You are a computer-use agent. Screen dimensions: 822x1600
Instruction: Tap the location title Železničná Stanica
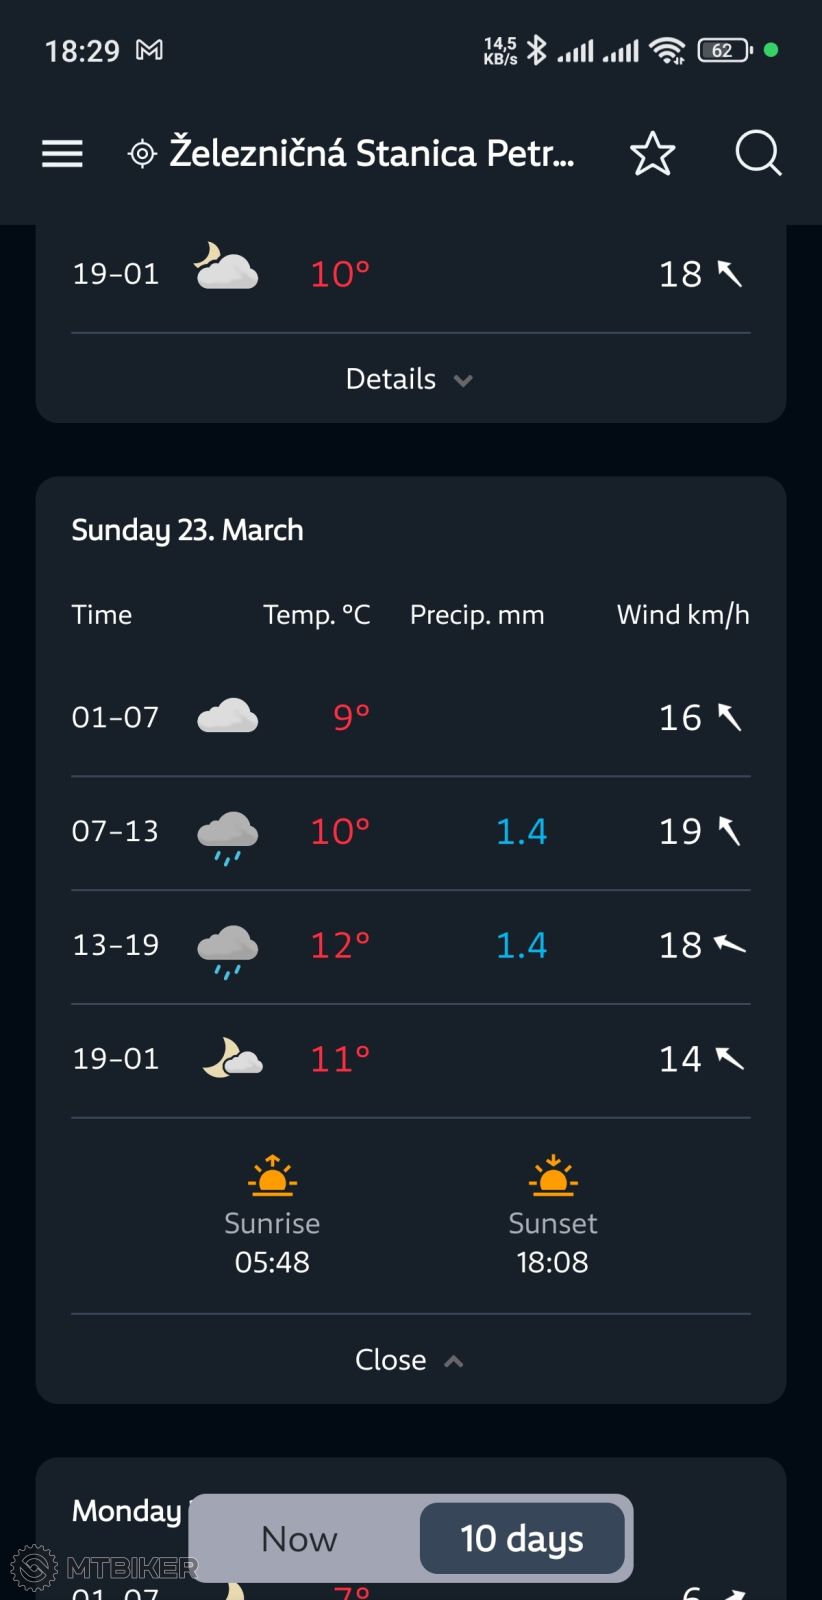click(x=372, y=153)
